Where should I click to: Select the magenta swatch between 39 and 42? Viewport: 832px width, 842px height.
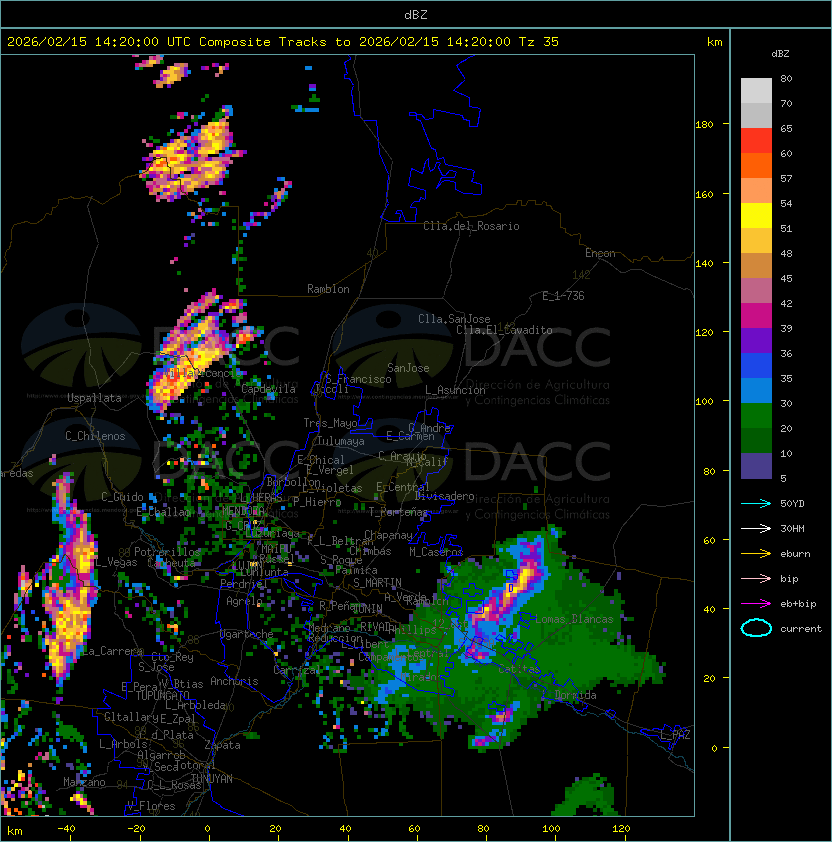[x=756, y=316]
